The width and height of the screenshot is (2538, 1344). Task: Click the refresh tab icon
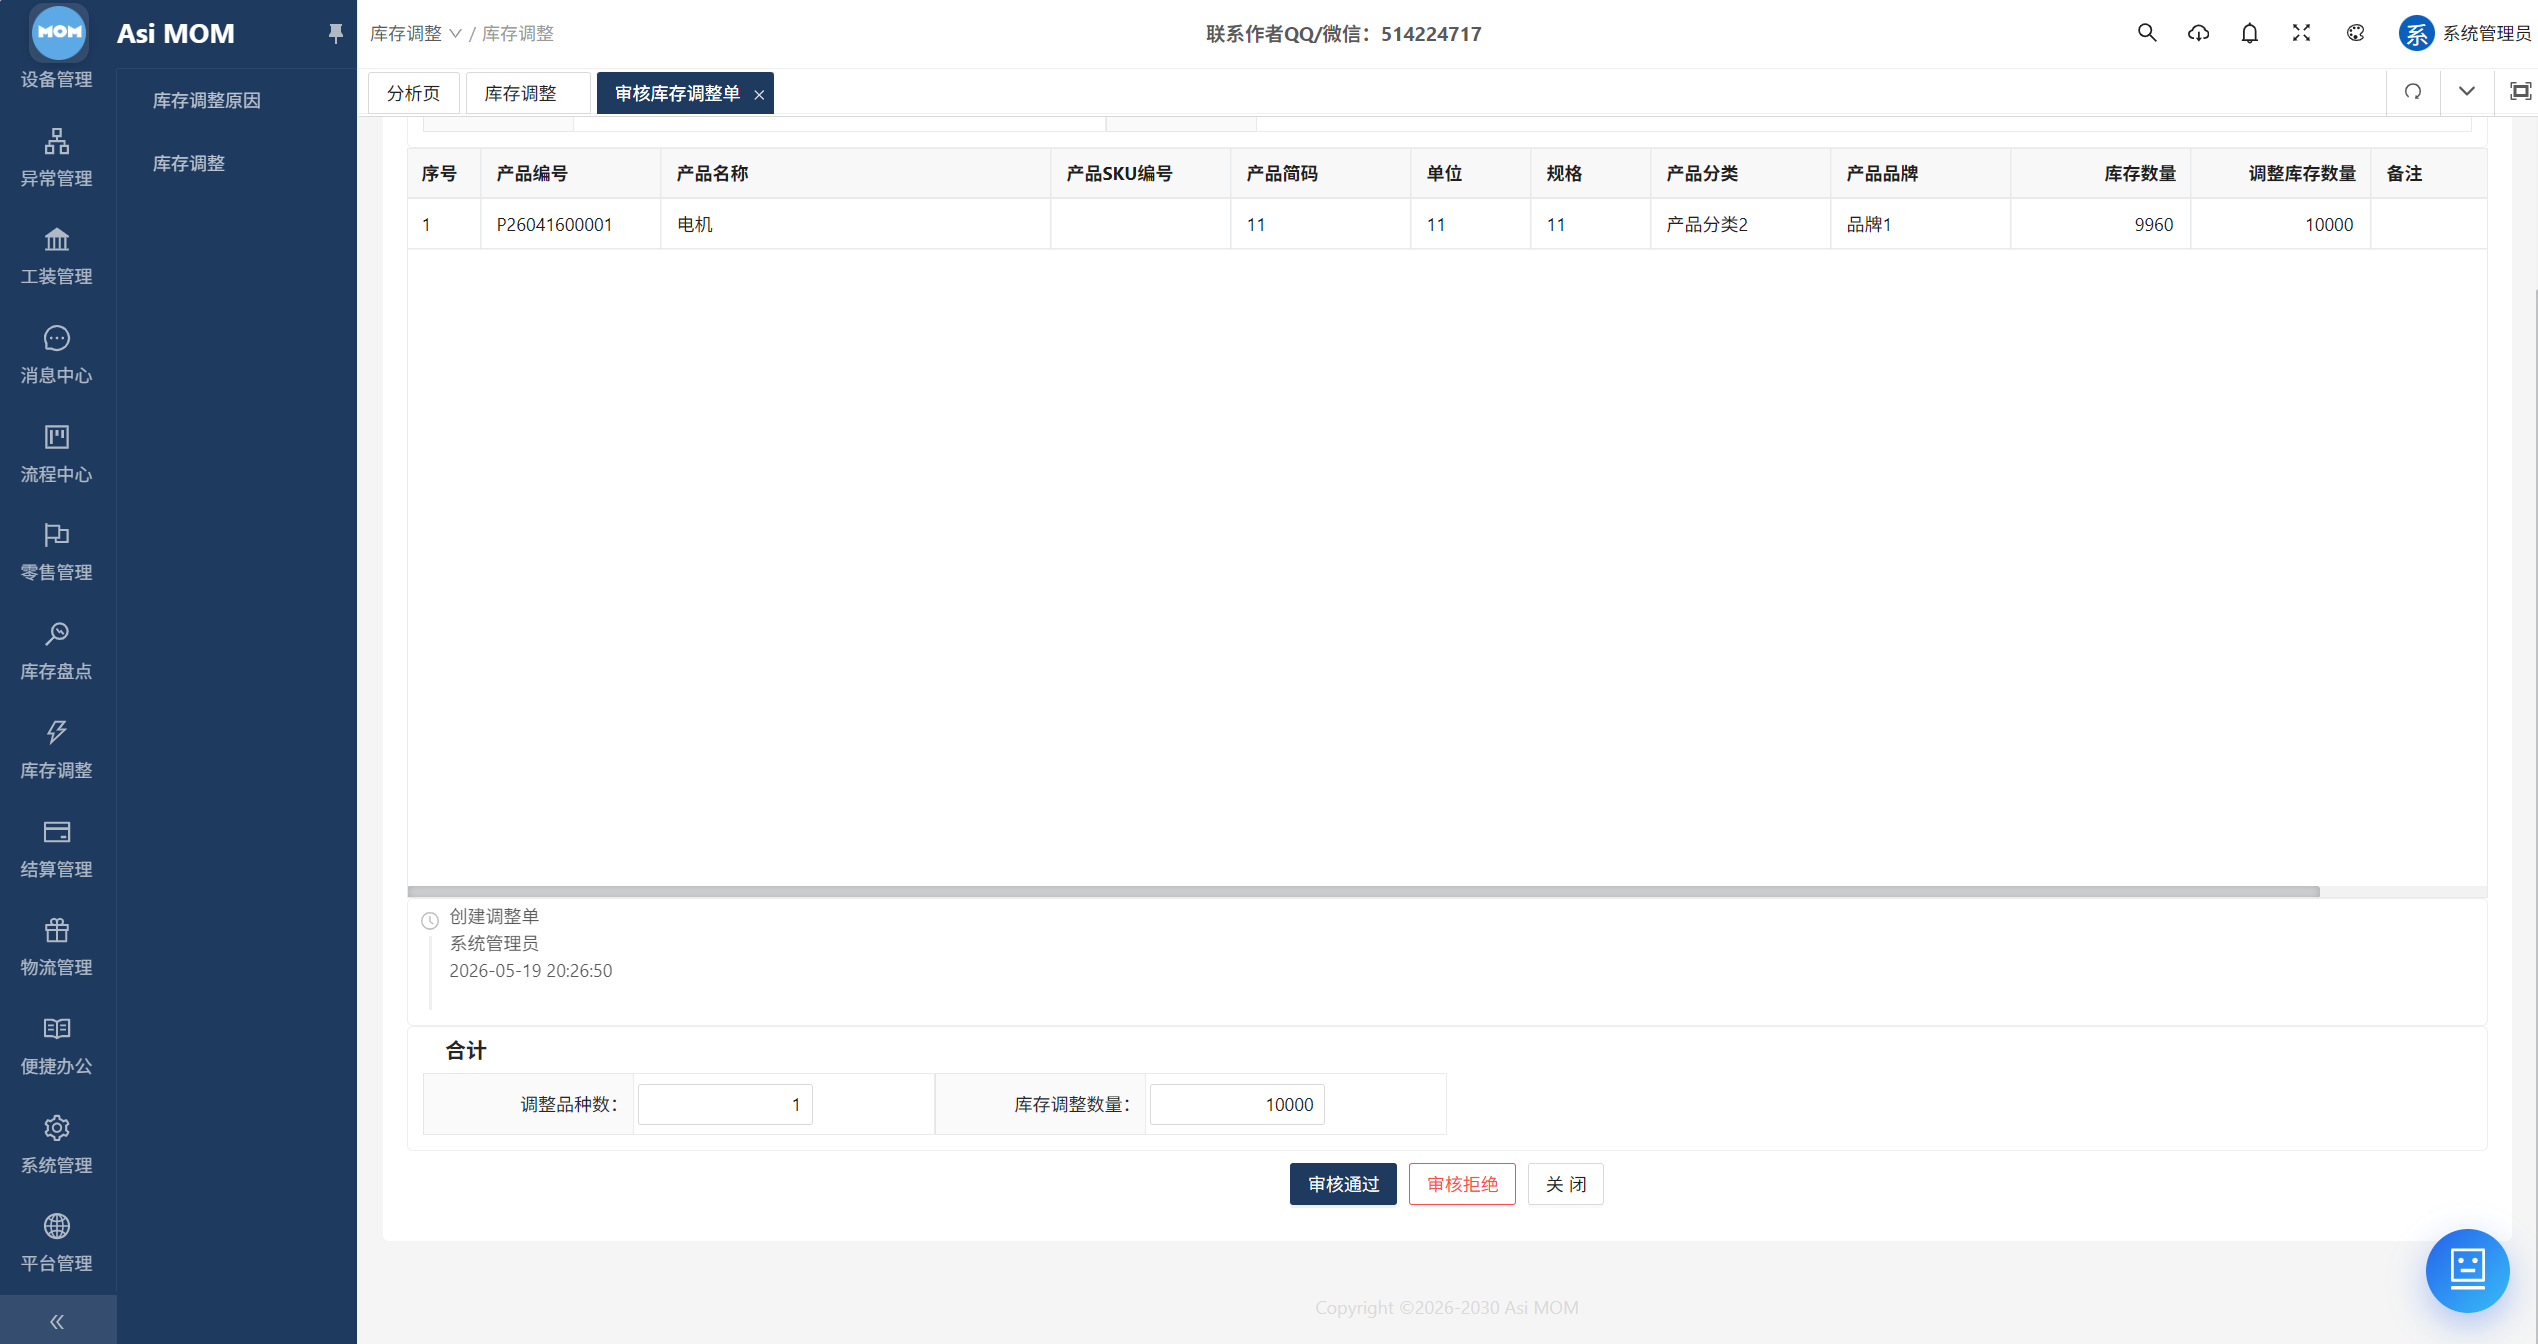click(x=2413, y=92)
